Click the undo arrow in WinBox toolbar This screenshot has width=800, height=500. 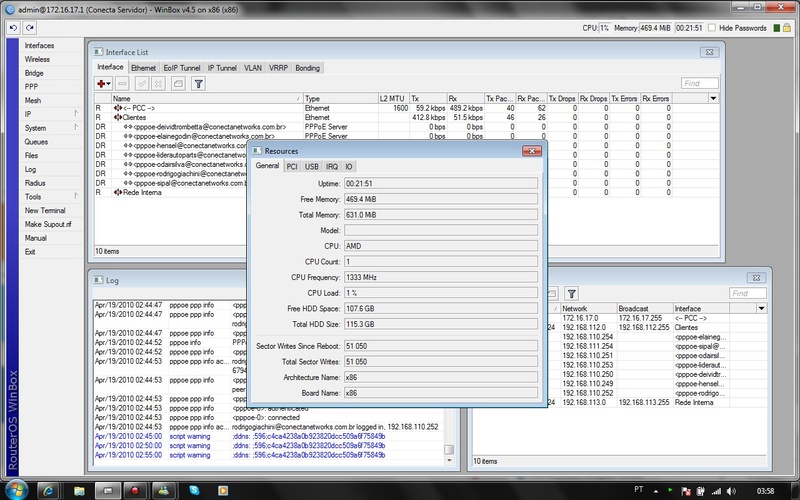click(13, 28)
